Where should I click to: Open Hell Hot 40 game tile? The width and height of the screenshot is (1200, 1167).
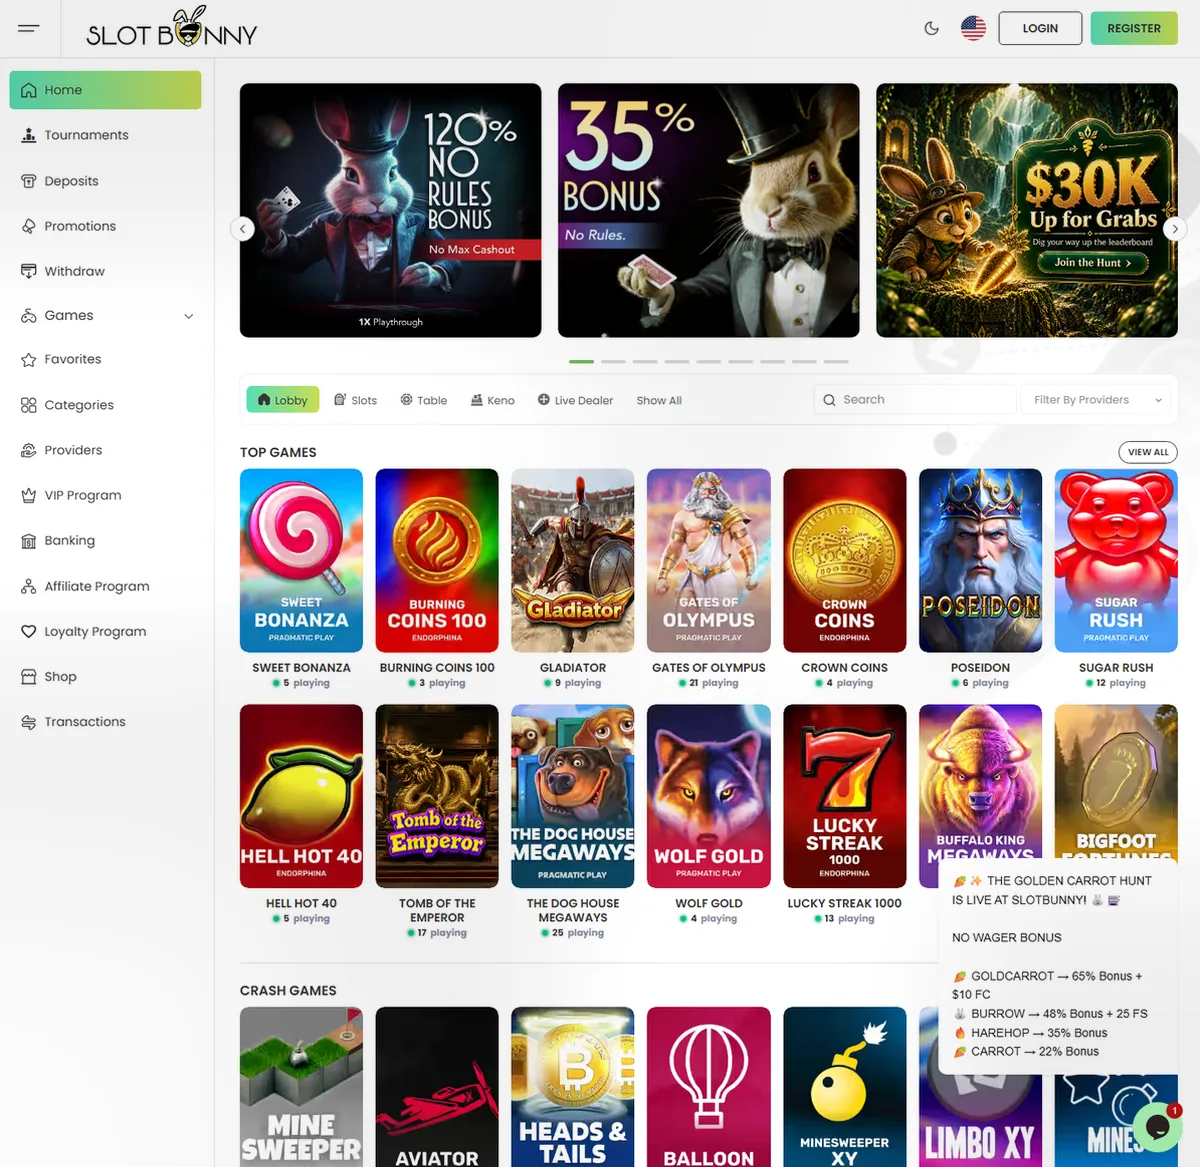[x=301, y=796]
